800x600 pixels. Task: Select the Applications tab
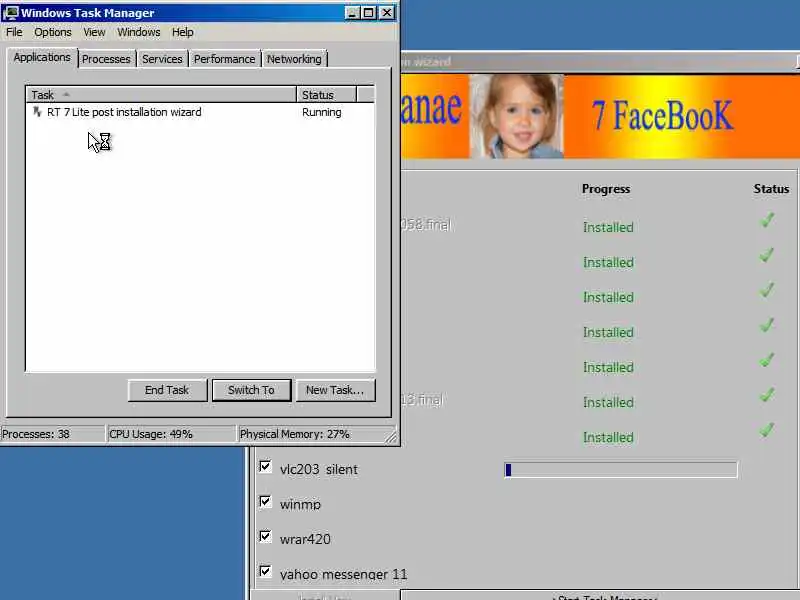(x=42, y=57)
